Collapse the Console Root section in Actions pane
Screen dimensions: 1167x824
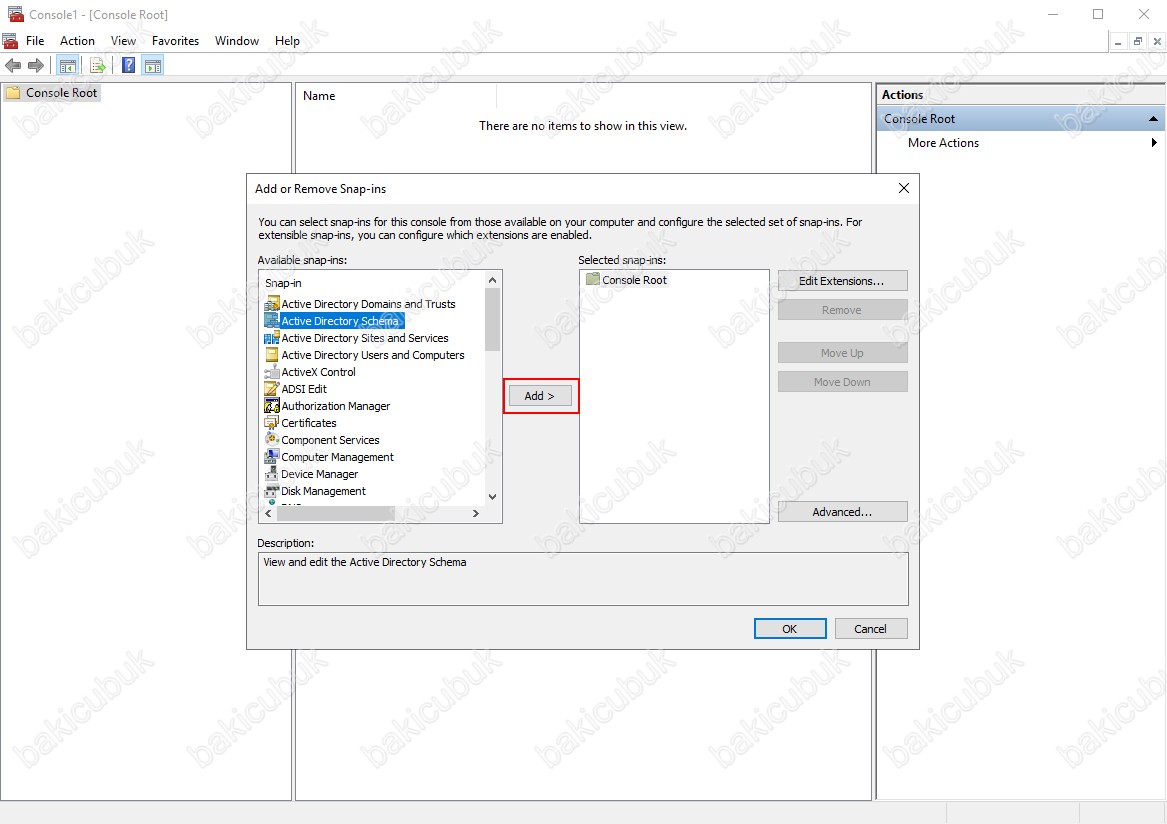(x=1153, y=119)
